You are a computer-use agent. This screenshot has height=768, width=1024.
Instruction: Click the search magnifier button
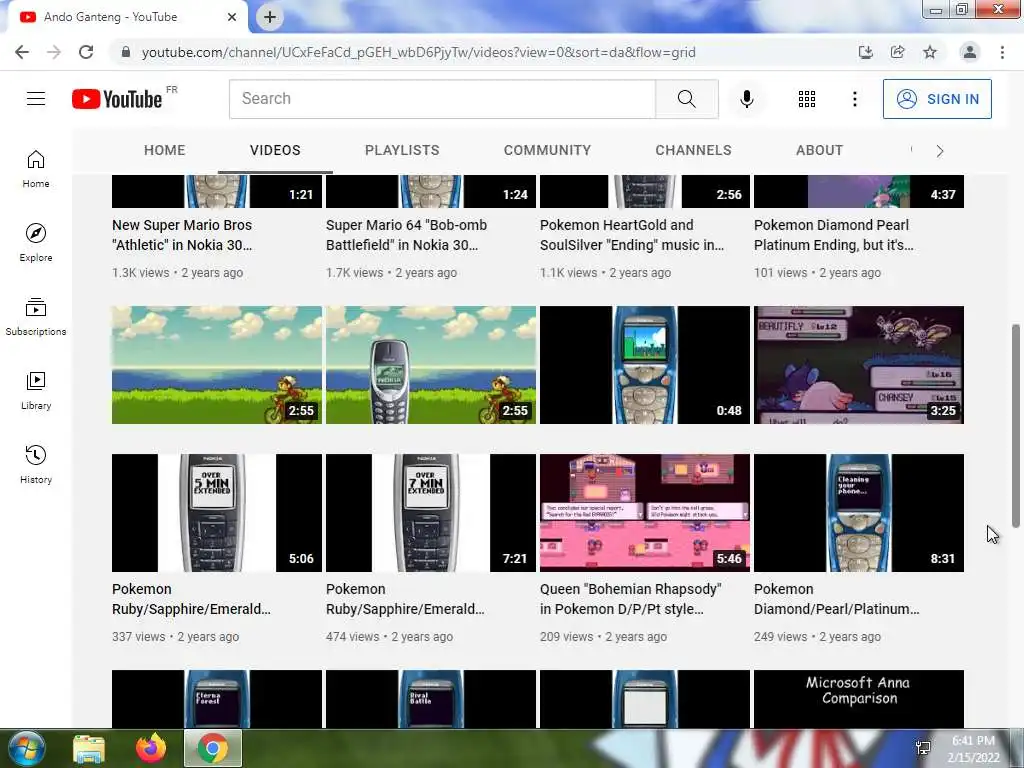tap(686, 99)
